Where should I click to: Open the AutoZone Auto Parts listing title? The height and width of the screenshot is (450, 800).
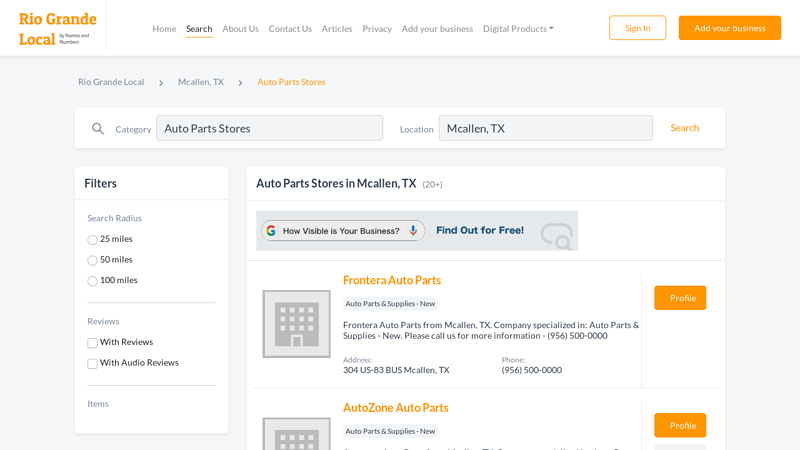pyautogui.click(x=395, y=408)
